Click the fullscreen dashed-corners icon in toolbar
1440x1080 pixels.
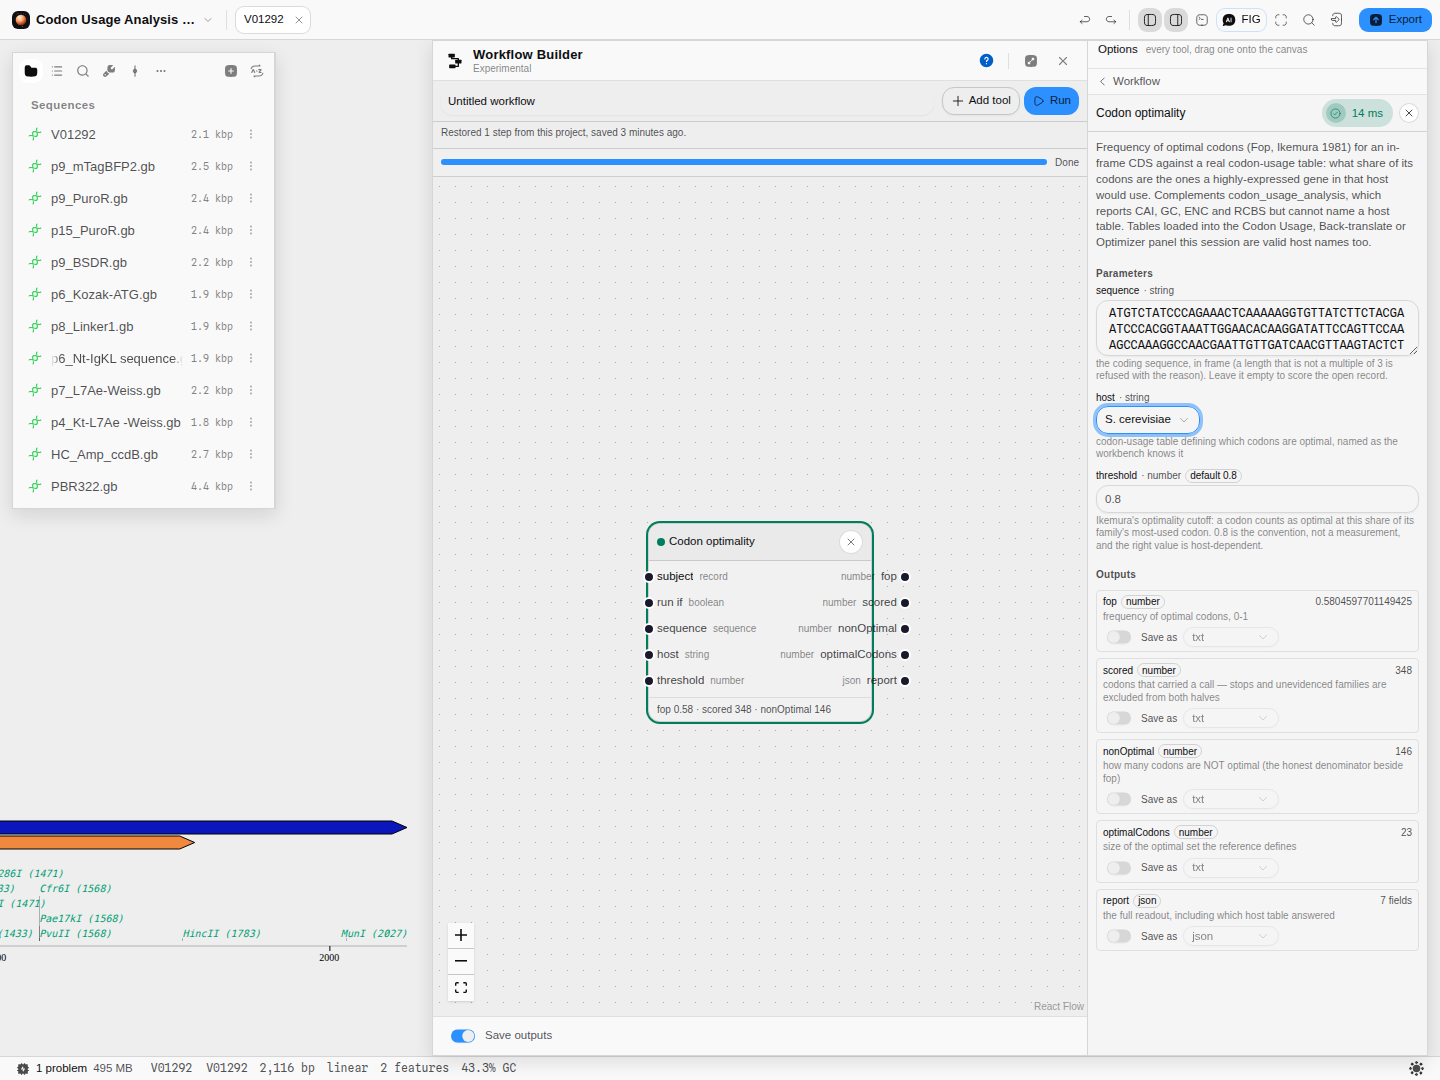[1281, 20]
